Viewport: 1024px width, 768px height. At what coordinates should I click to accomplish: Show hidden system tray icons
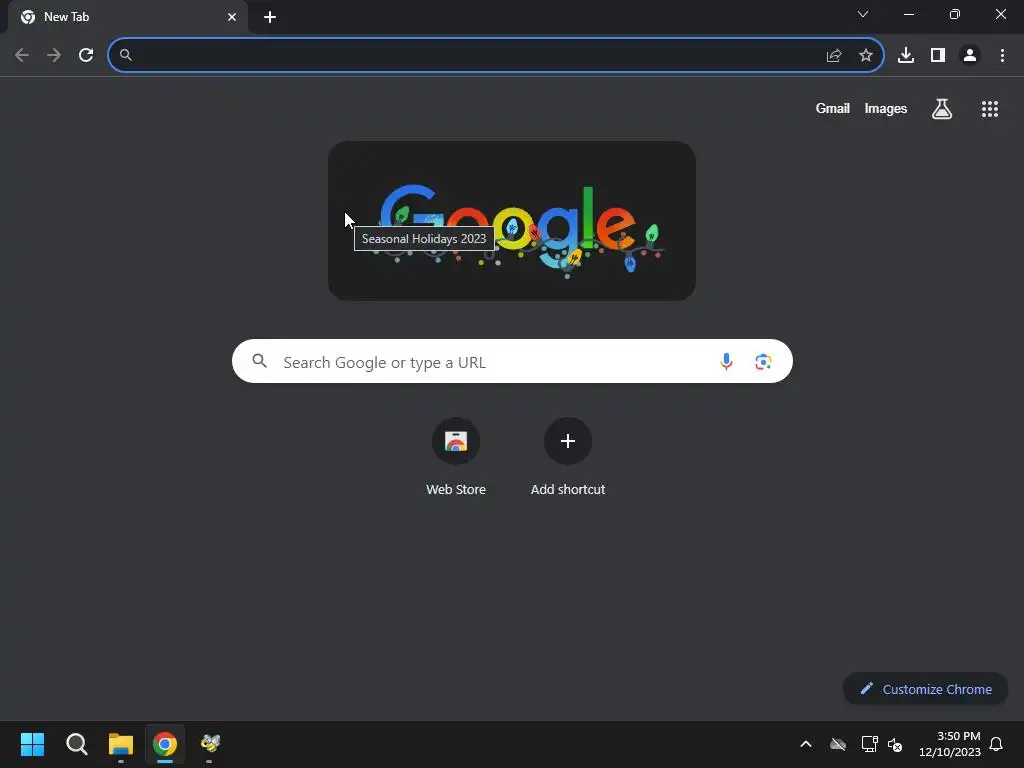click(x=806, y=744)
